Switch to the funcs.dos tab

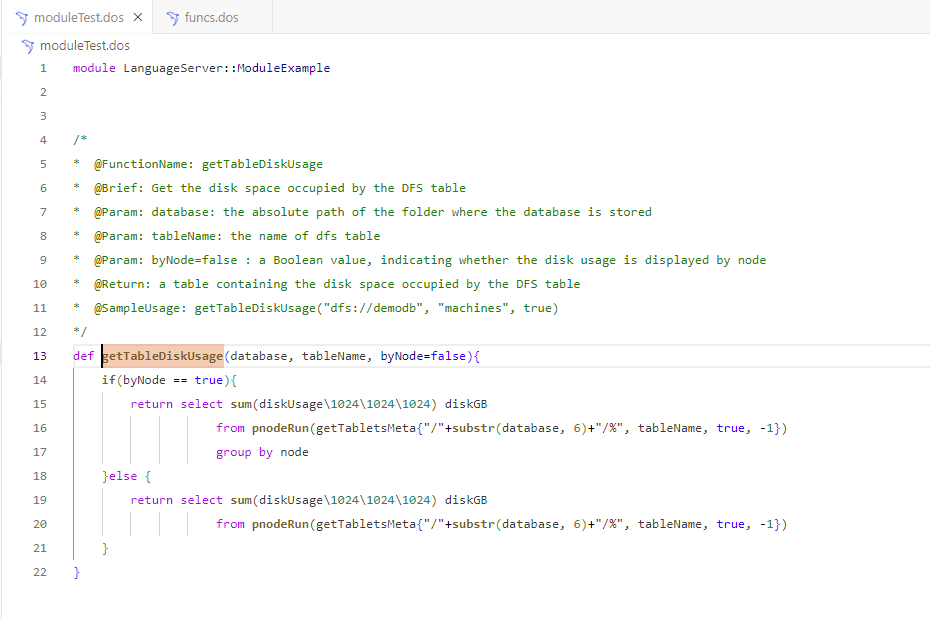(x=211, y=18)
